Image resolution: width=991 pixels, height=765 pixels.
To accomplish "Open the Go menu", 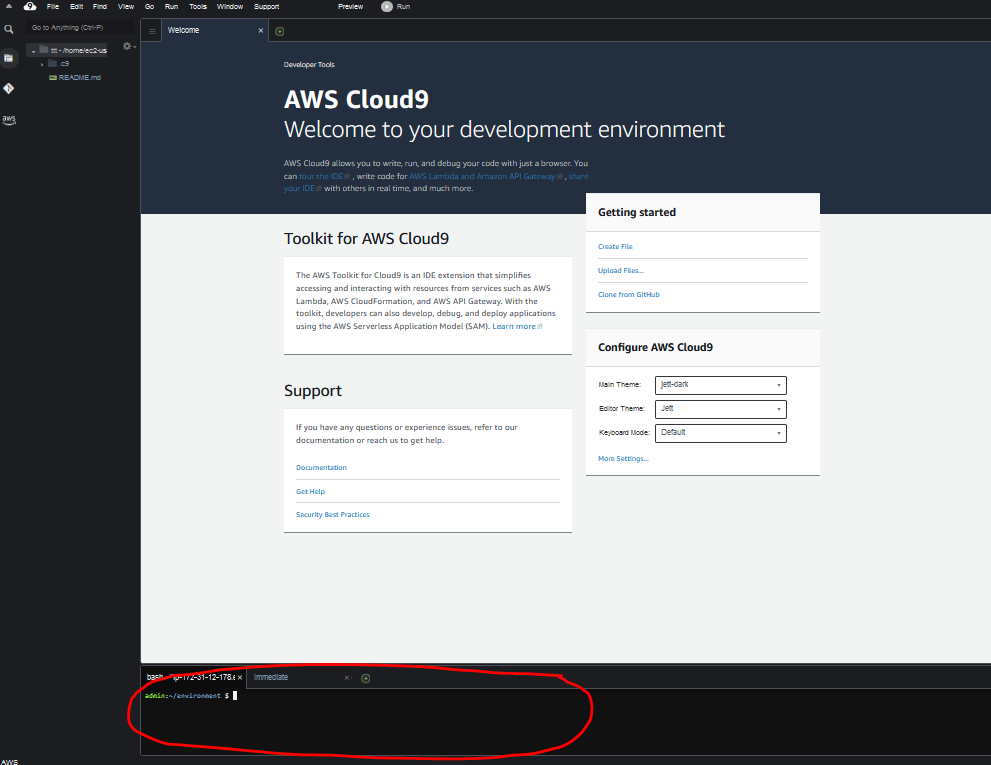I will coord(149,6).
